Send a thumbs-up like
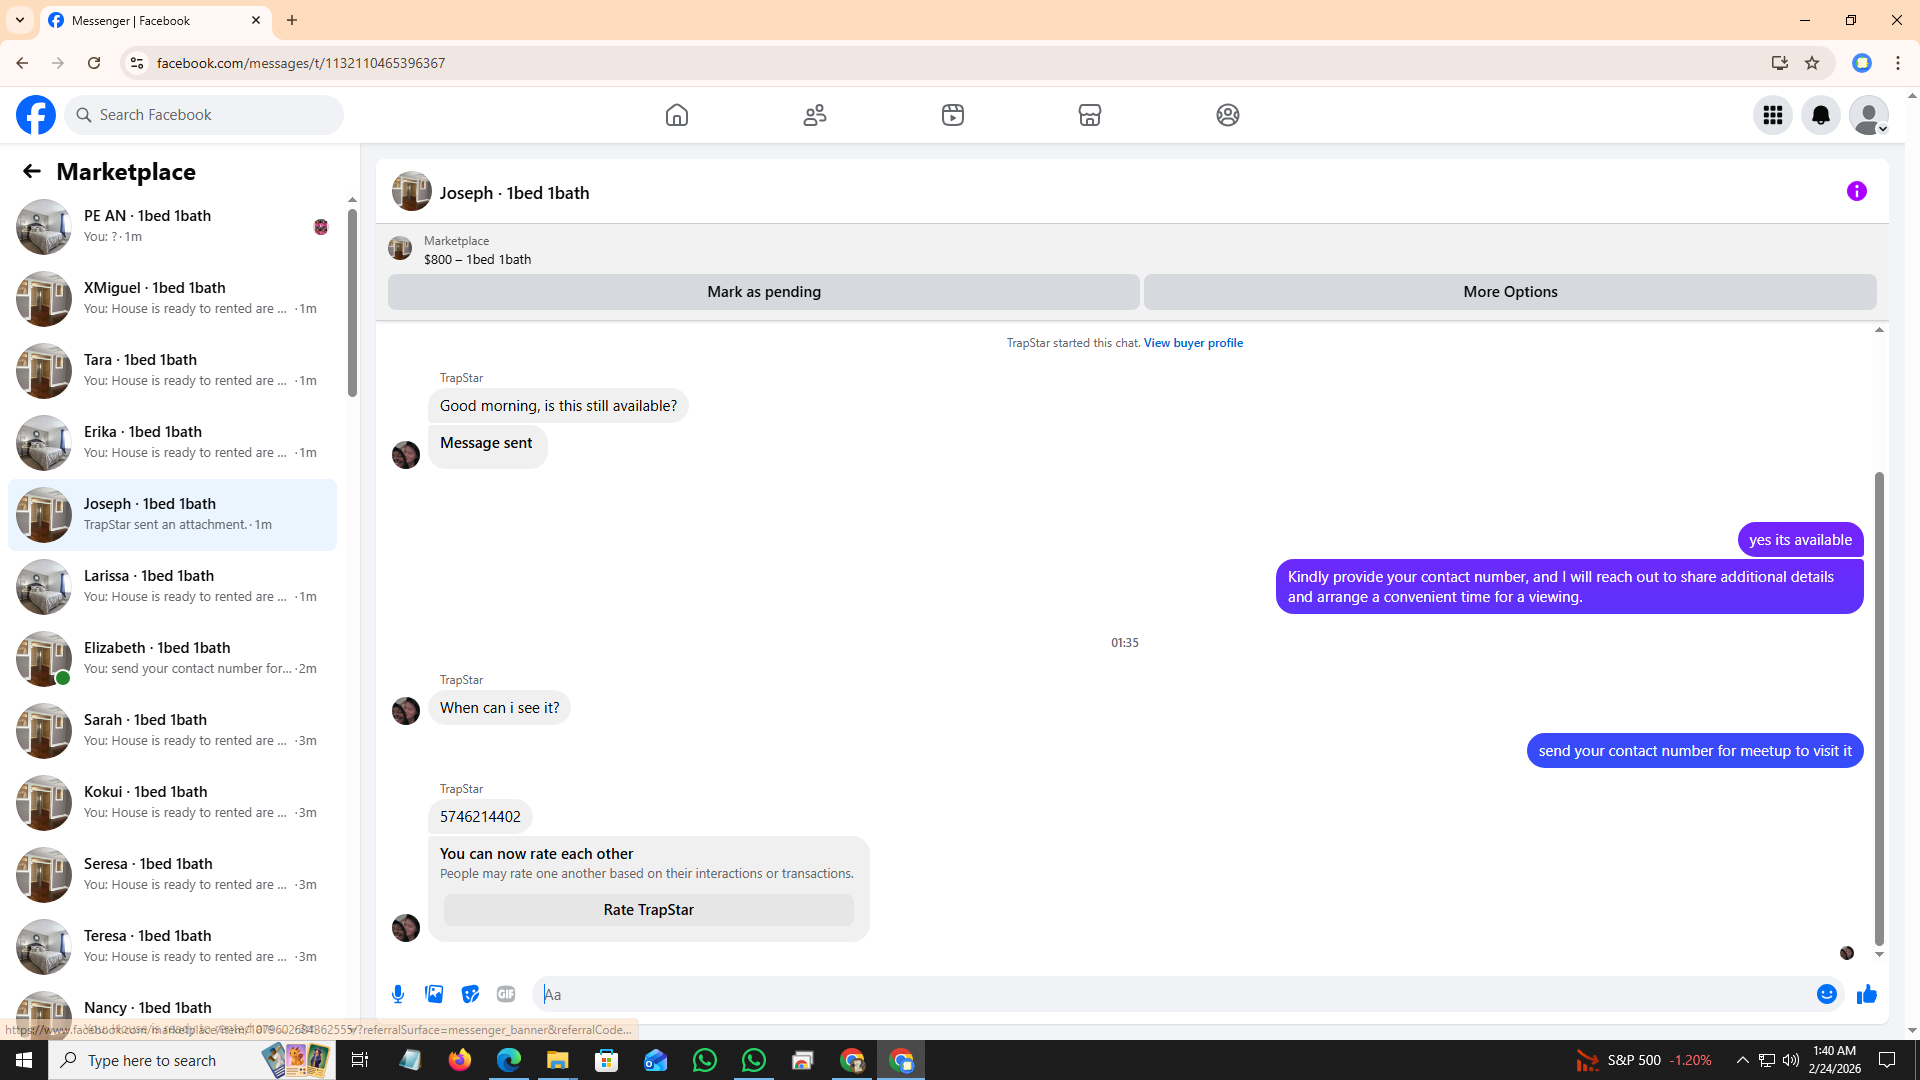Image resolution: width=1920 pixels, height=1080 pixels. [x=1866, y=994]
